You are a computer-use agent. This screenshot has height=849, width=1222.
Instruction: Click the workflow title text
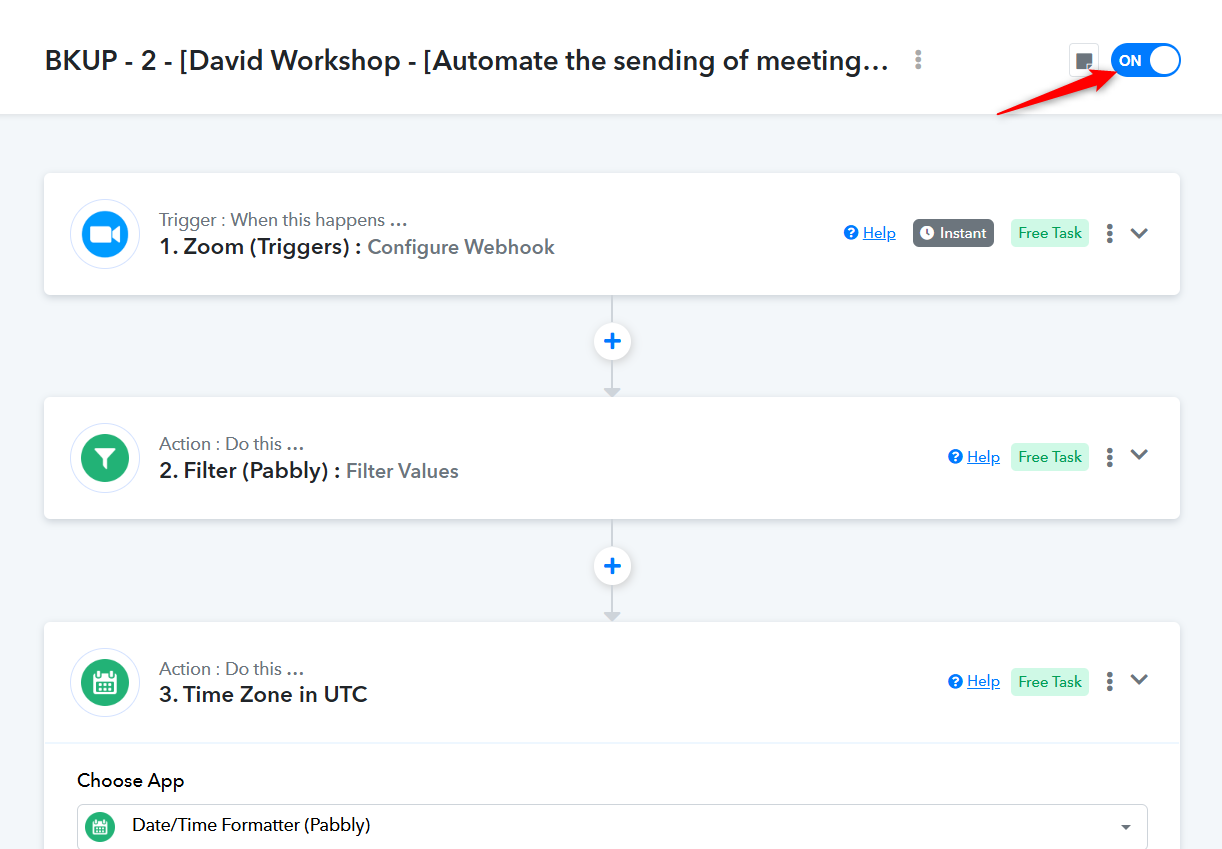[466, 61]
